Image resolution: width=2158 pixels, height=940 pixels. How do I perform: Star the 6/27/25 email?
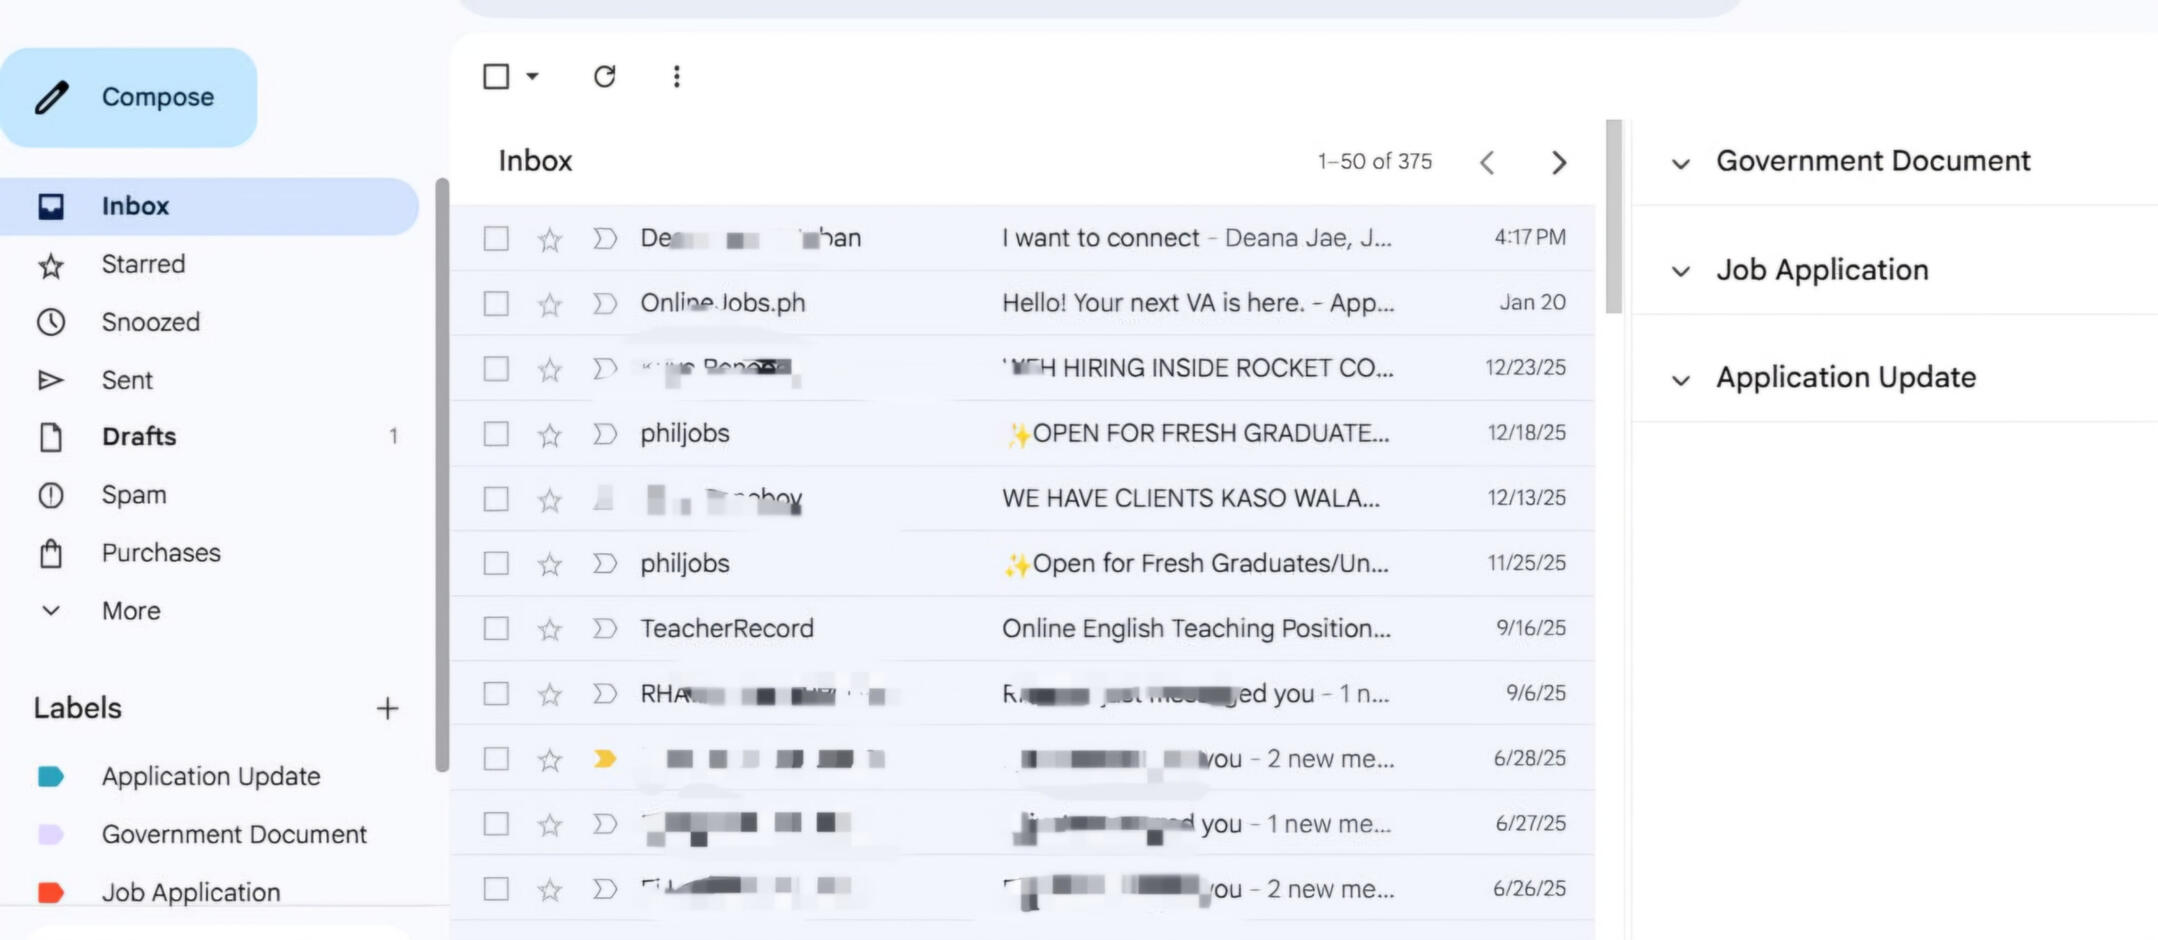point(550,824)
